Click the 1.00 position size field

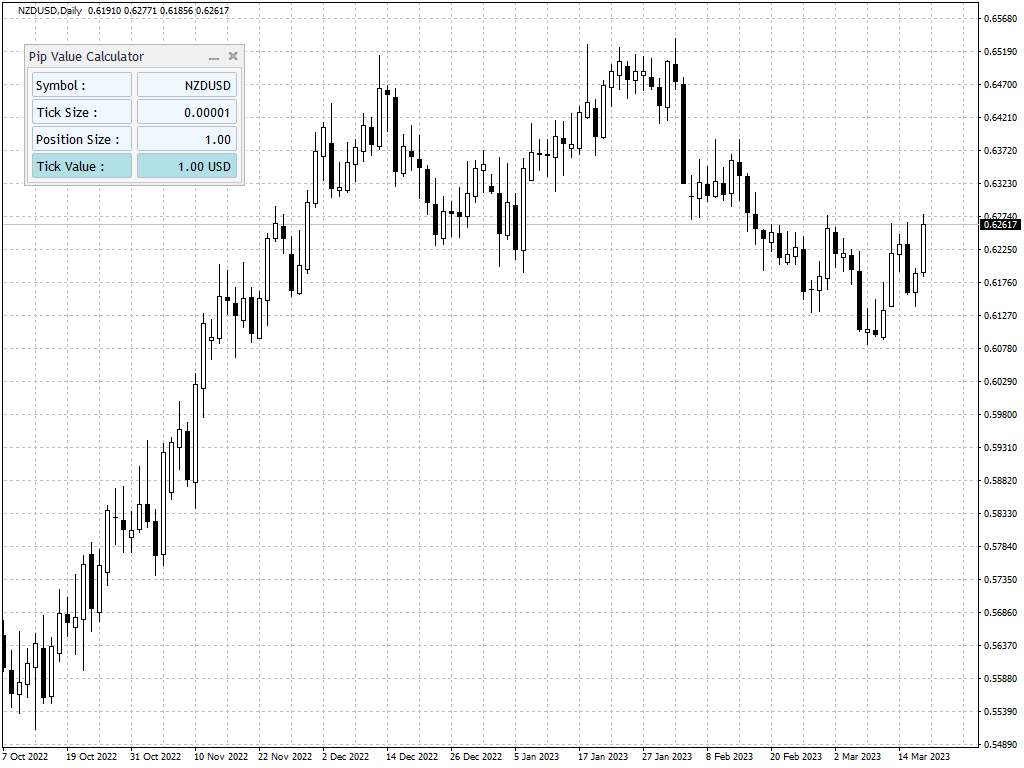pyautogui.click(x=187, y=138)
